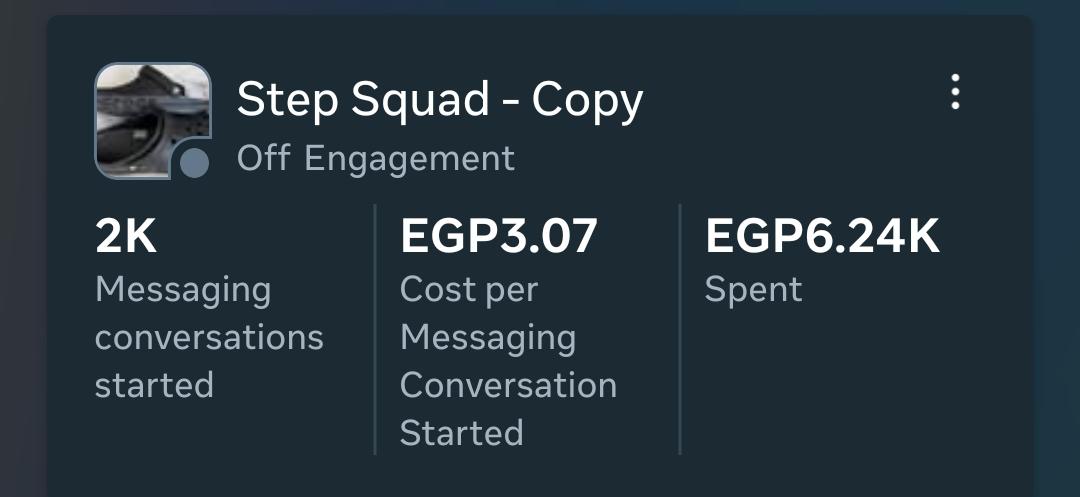Click the capitalized Started word in cost column
This screenshot has width=1080, height=497.
(x=461, y=433)
